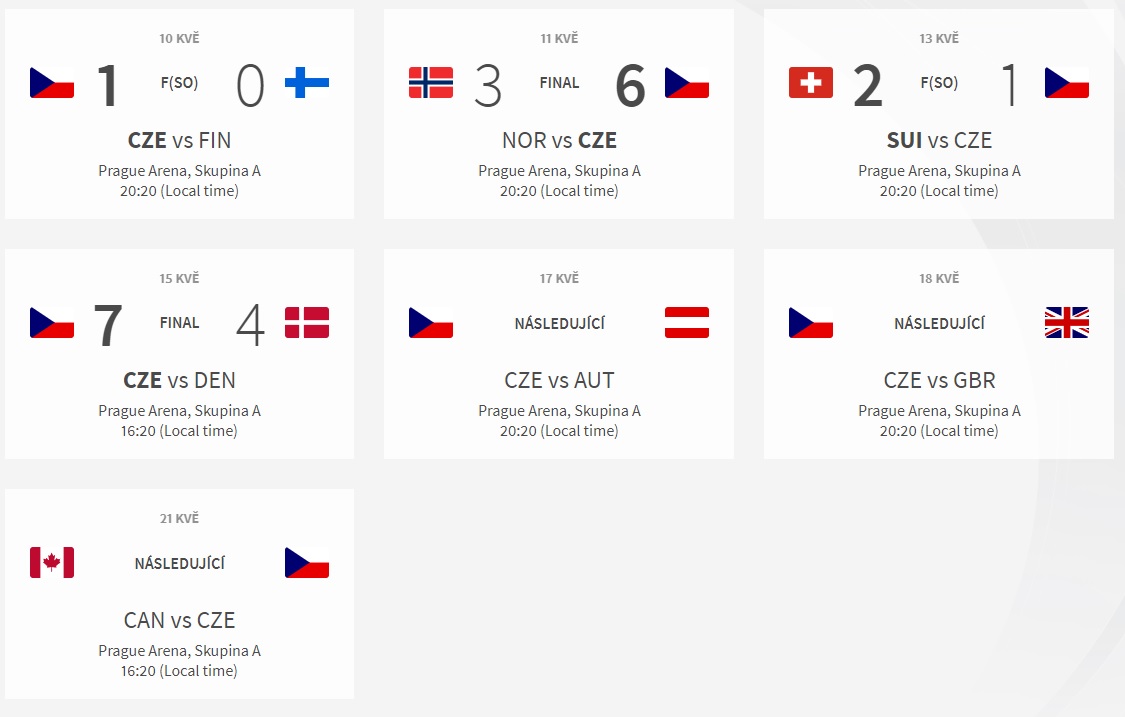This screenshot has height=717, width=1125.
Task: Click the Finland flag icon
Action: pyautogui.click(x=307, y=83)
